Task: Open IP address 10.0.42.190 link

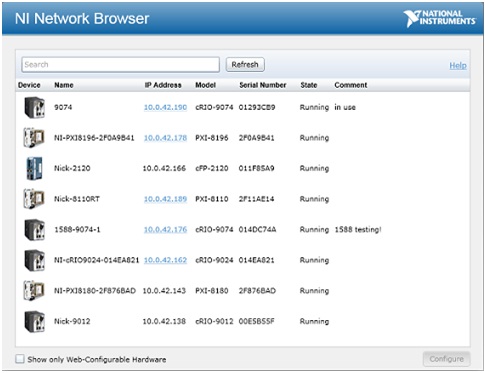Action: click(x=165, y=107)
